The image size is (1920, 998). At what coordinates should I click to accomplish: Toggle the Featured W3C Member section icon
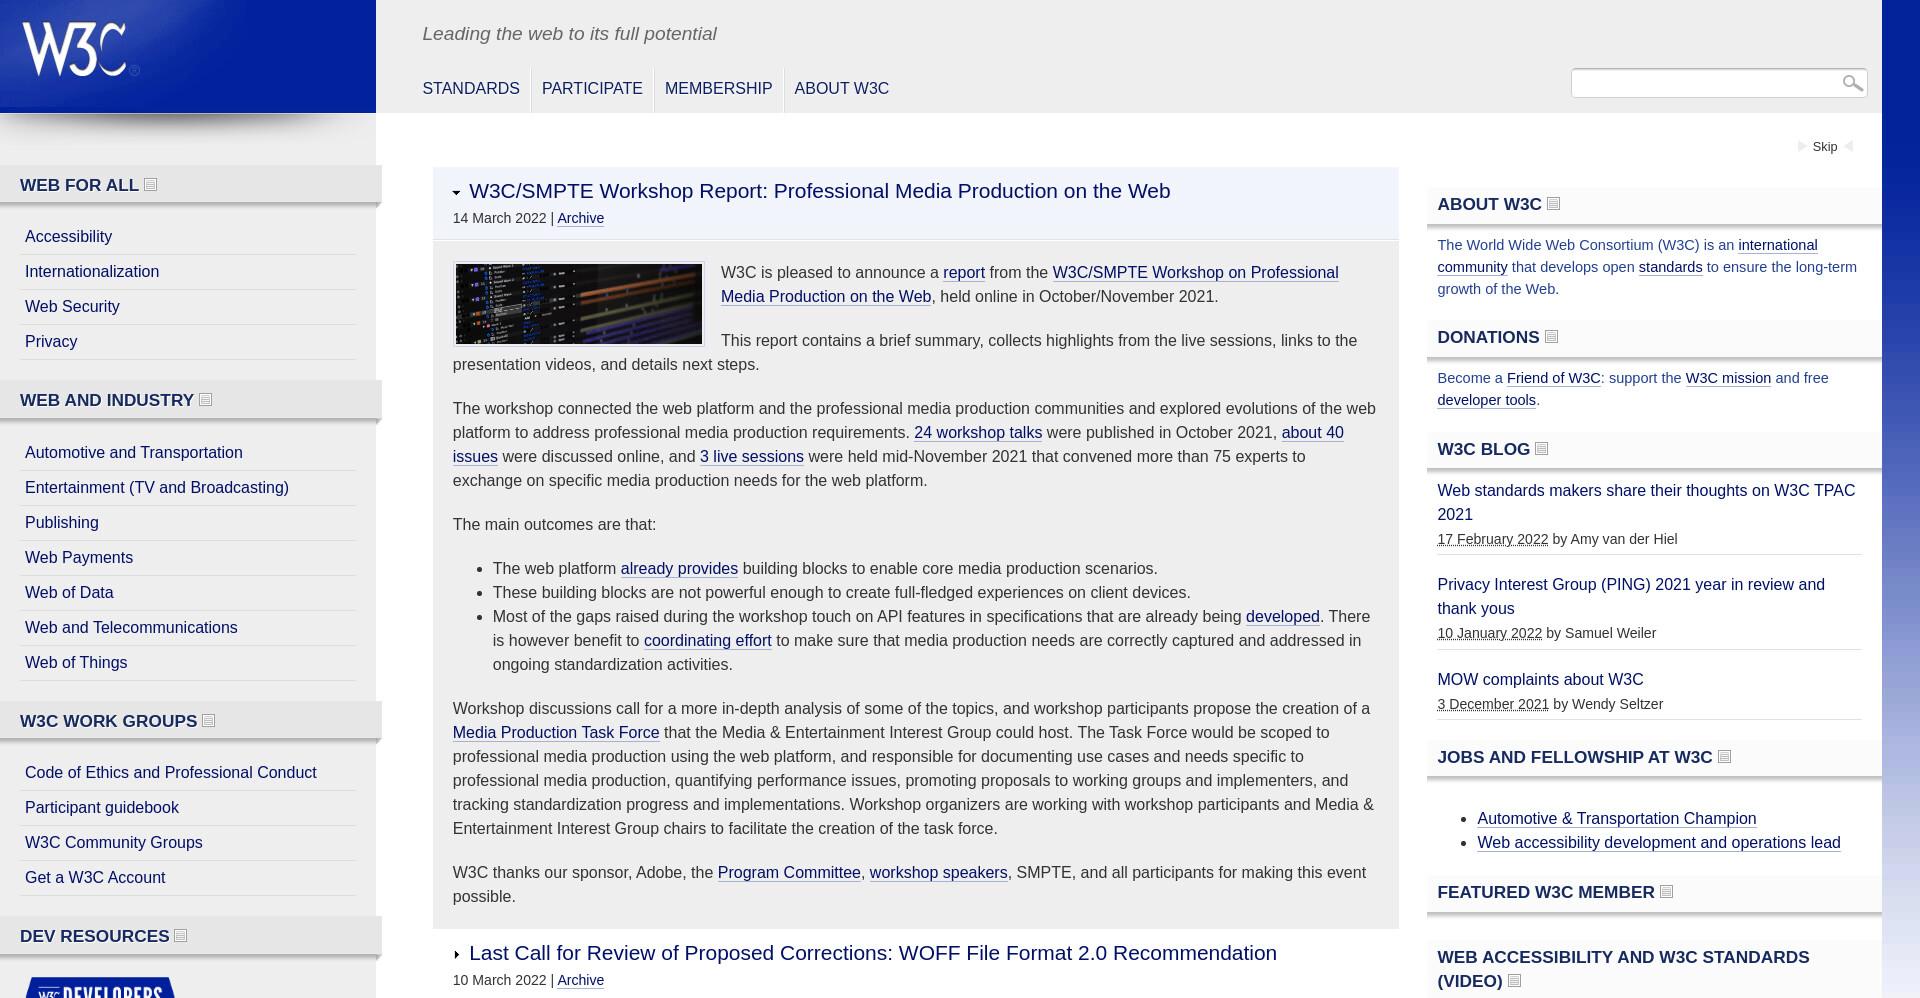[x=1667, y=892]
